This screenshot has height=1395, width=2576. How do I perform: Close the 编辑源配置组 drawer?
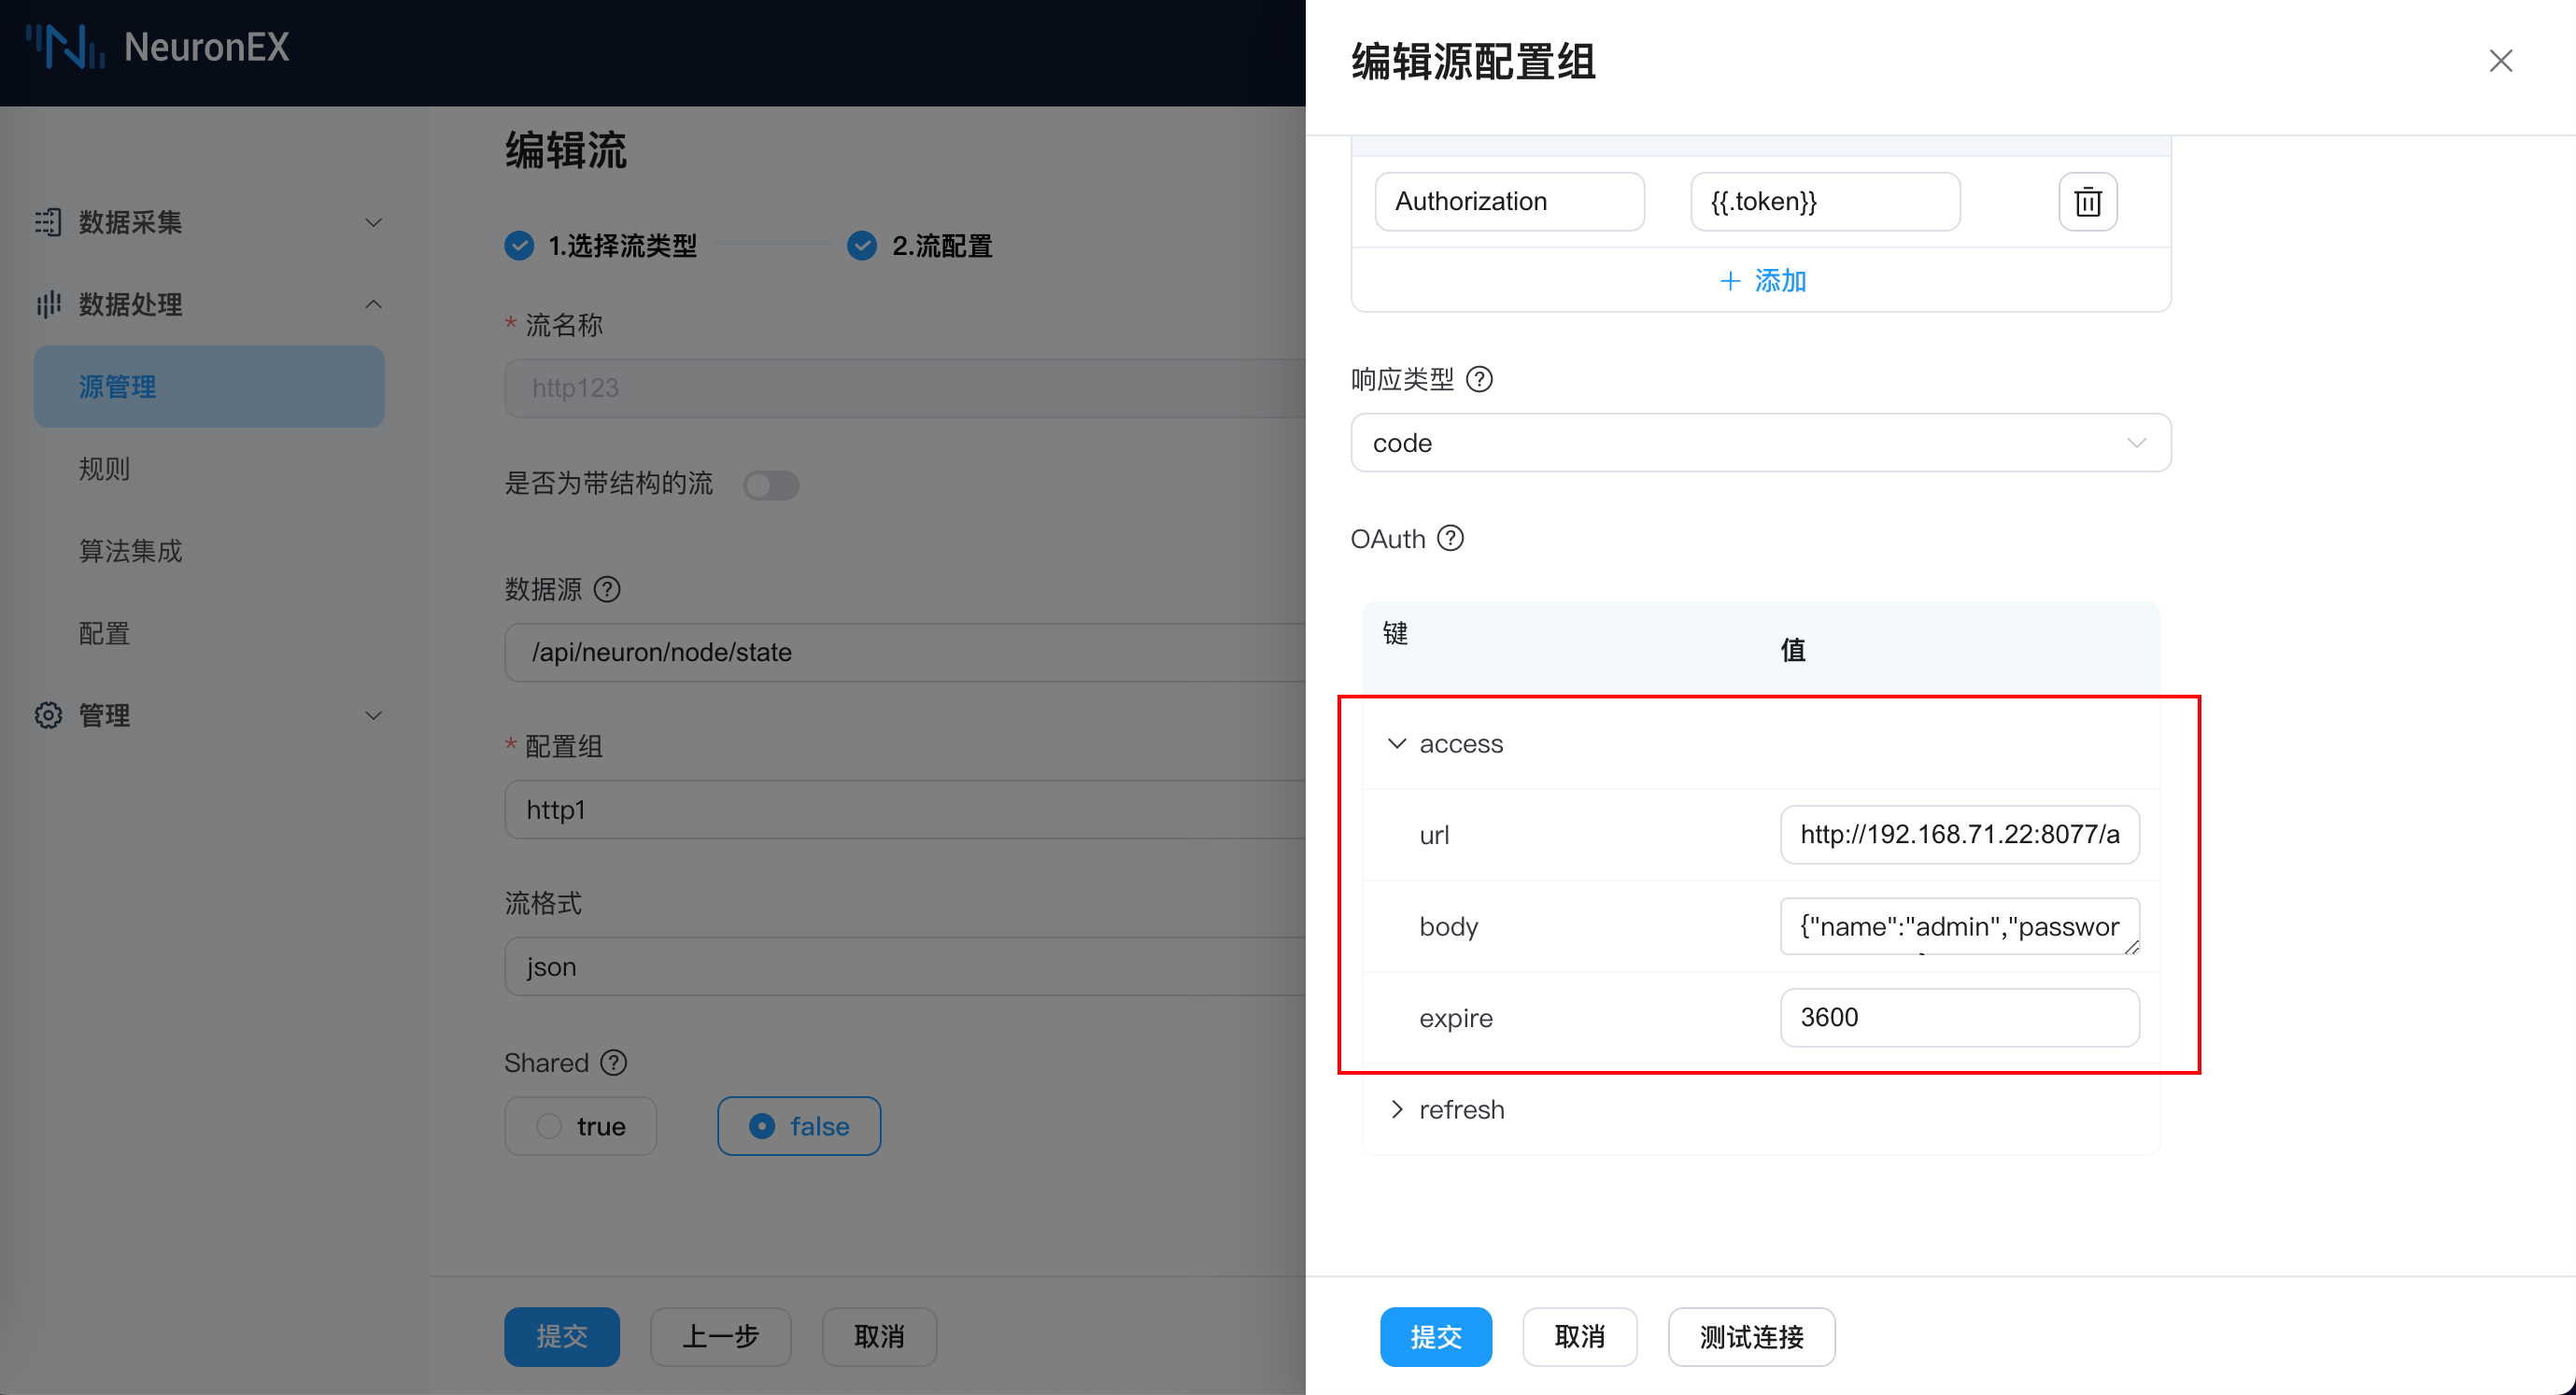(2500, 61)
